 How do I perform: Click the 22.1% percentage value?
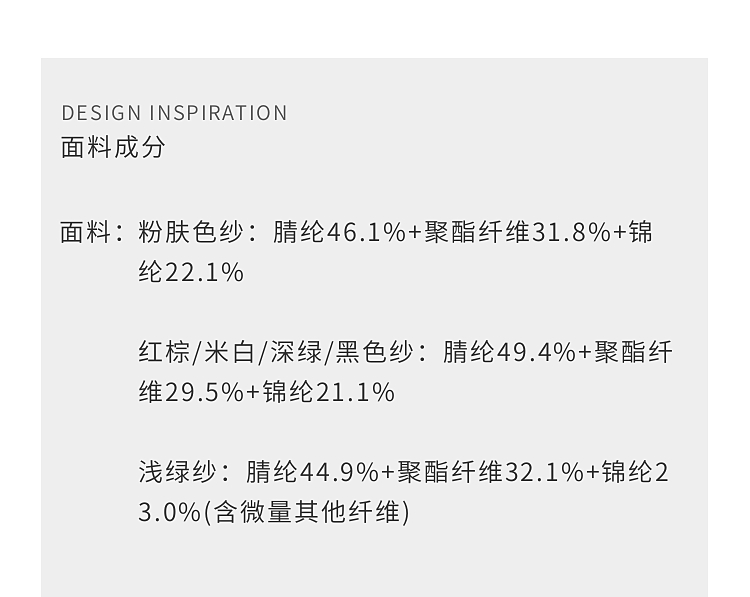[204, 273]
